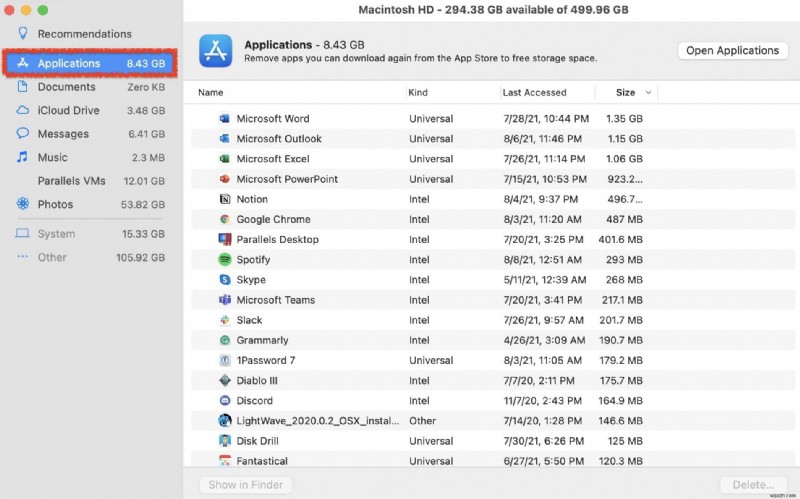Select the Spotify name text
Screen dimensions: 800x499
click(x=253, y=260)
